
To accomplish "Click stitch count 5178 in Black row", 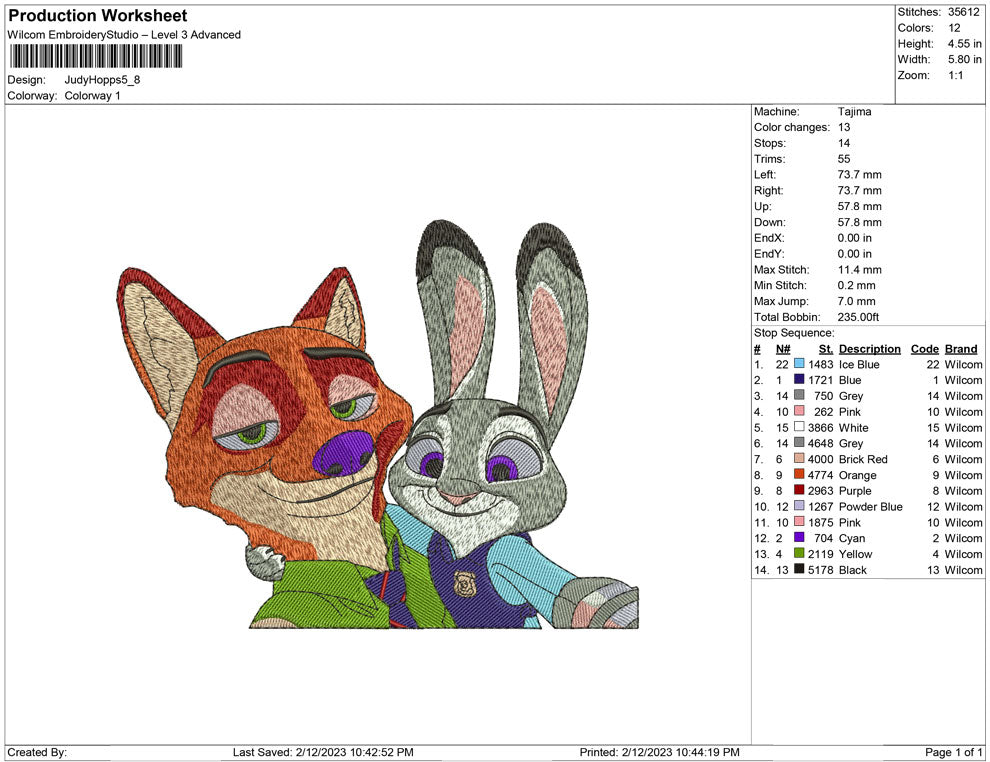I will (x=821, y=569).
